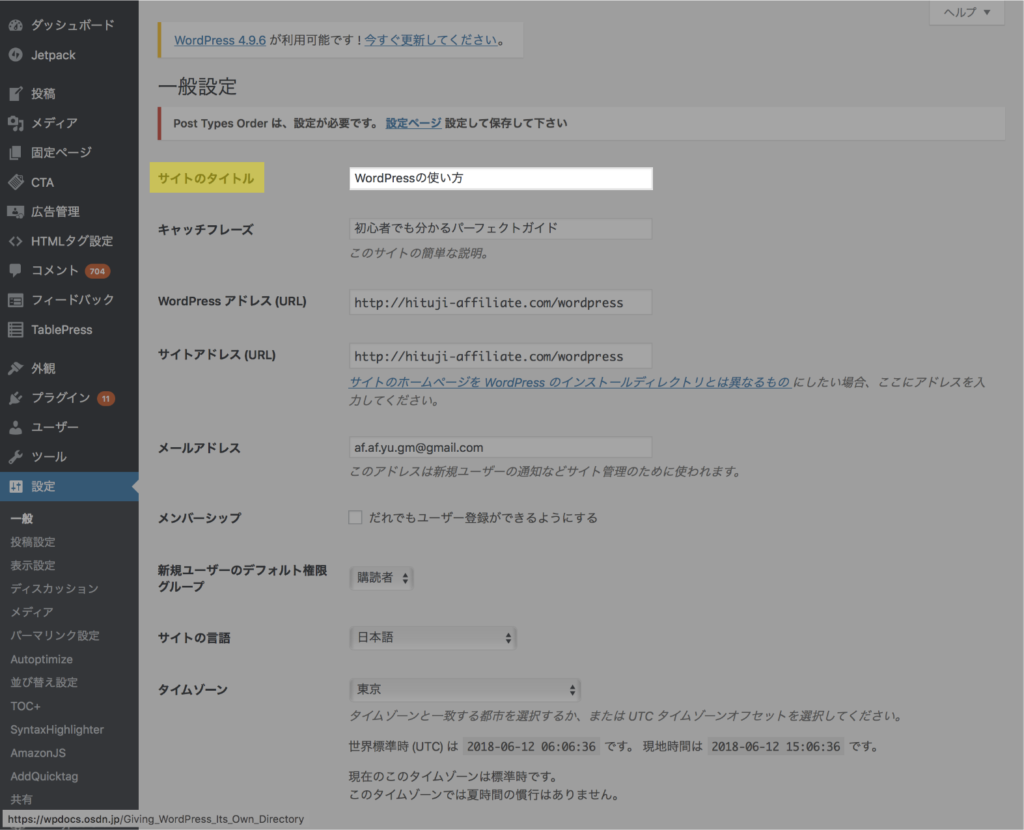
Task: Click the サイトのタイトル input field
Action: 501,178
